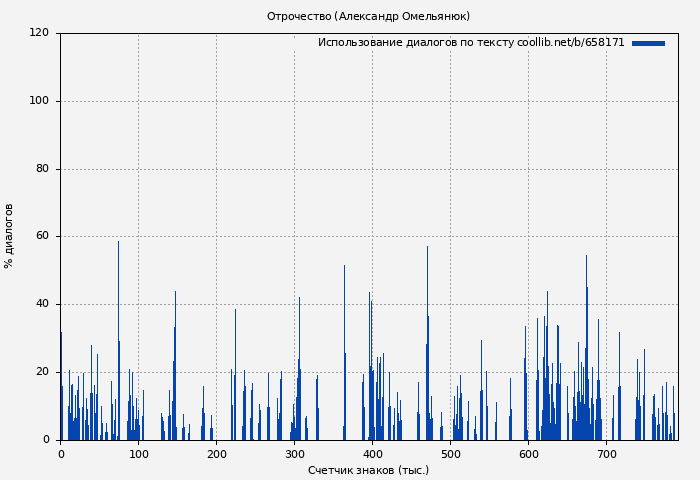Viewport: 700px width, 480px height.
Task: Click the 120 tick label on y-axis
Action: pyautogui.click(x=39, y=33)
